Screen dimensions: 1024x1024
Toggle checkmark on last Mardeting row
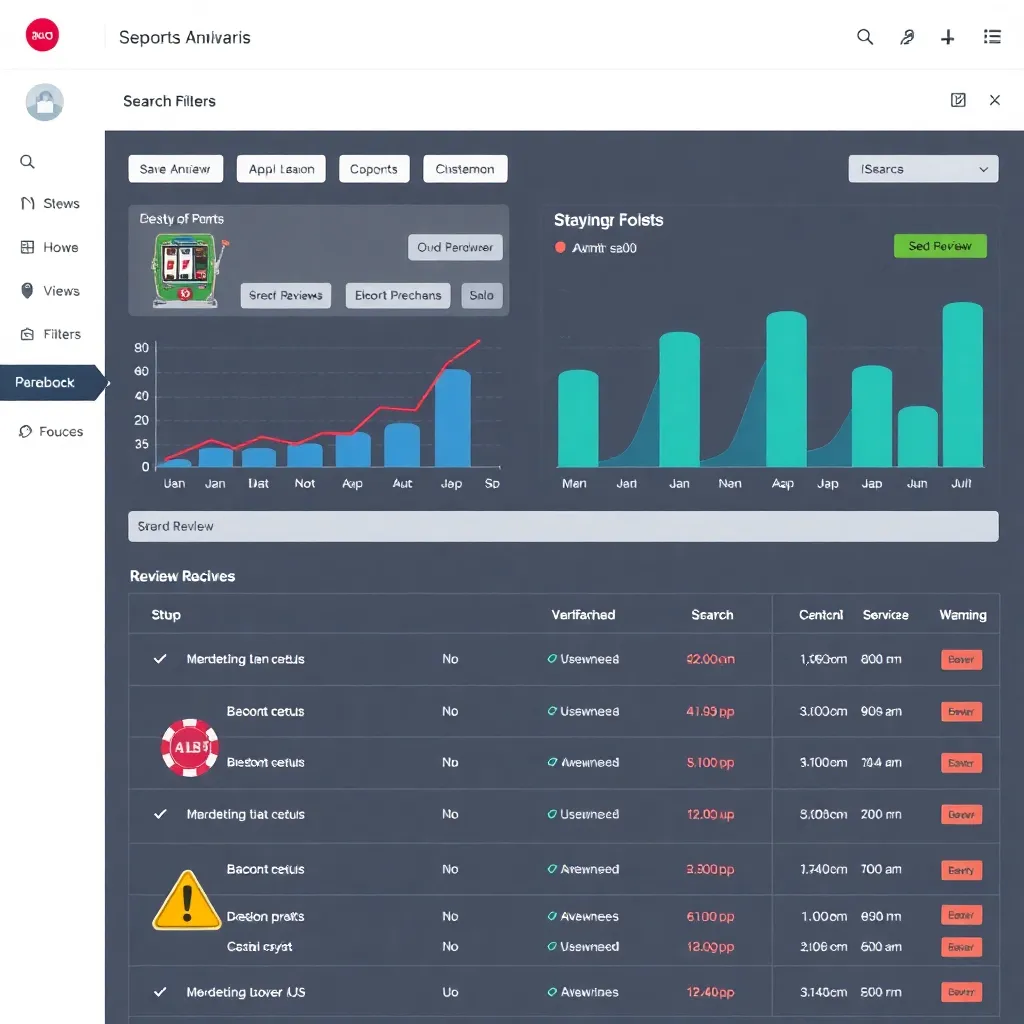click(x=160, y=992)
